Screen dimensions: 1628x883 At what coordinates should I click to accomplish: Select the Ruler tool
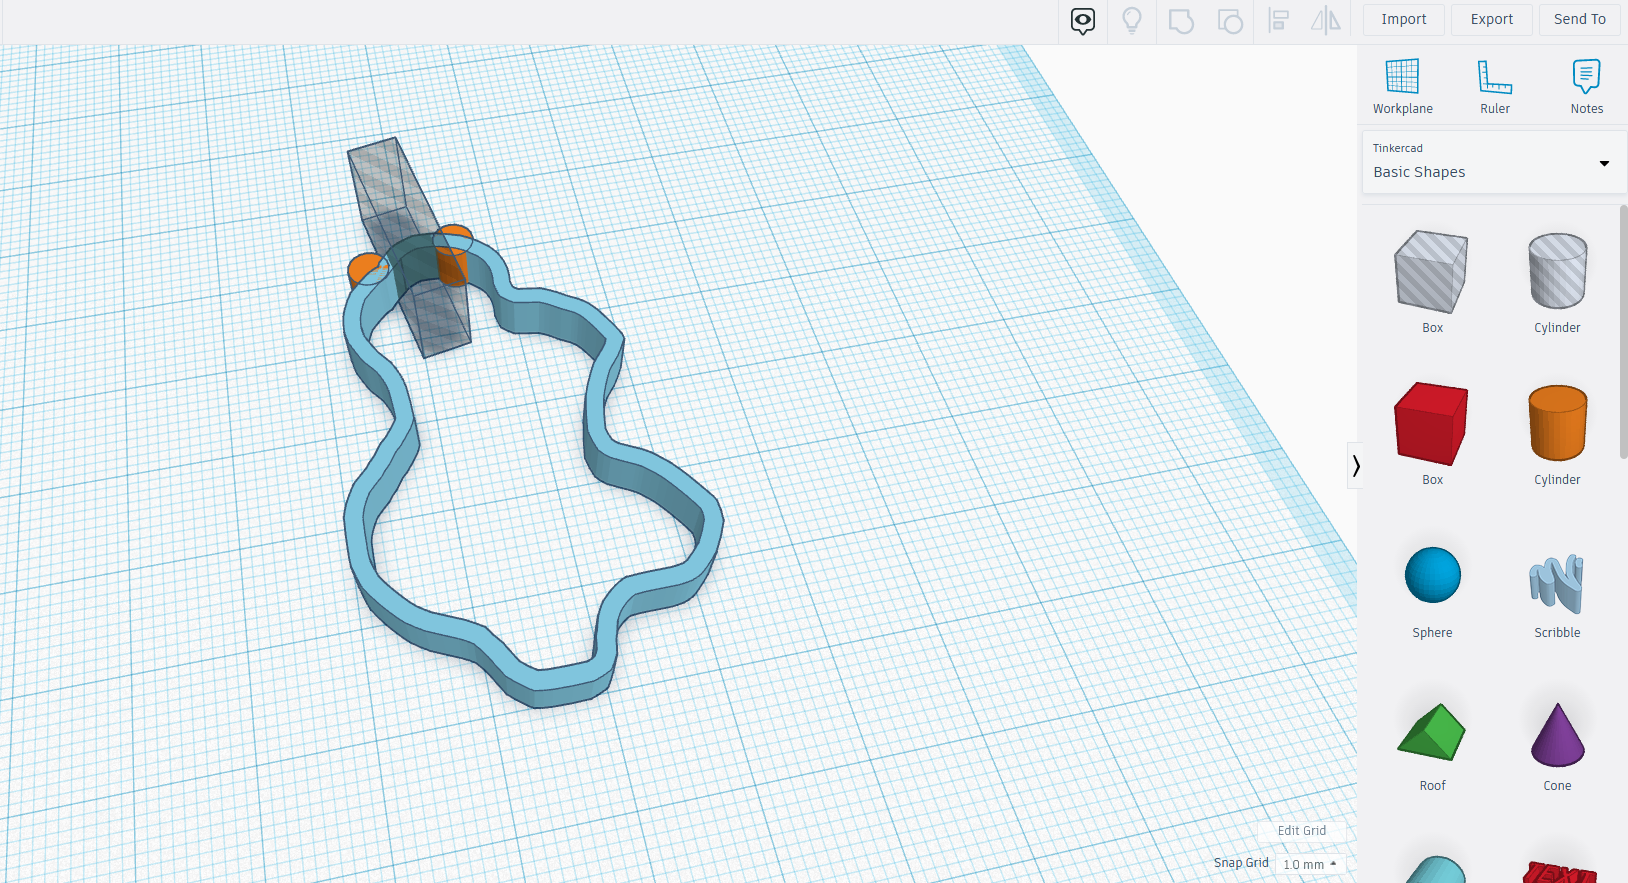coord(1495,86)
